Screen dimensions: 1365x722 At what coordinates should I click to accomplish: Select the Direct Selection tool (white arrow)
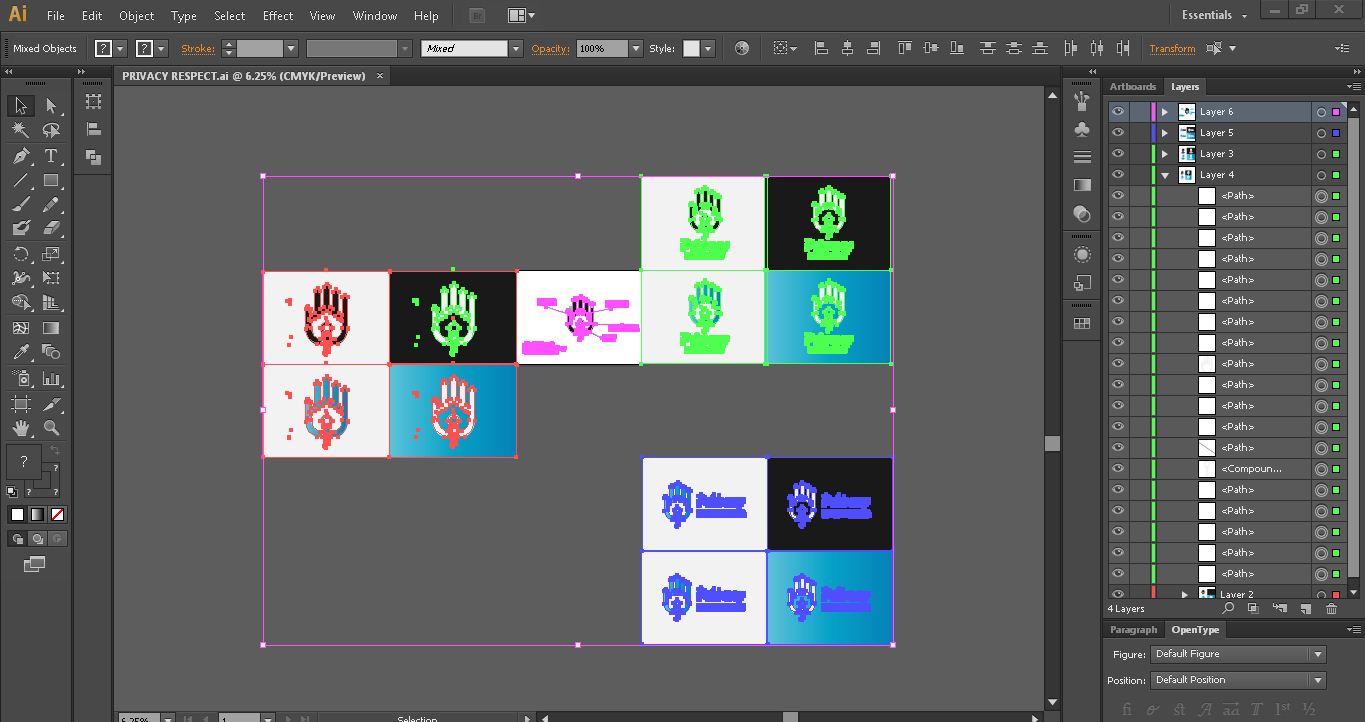coord(51,106)
